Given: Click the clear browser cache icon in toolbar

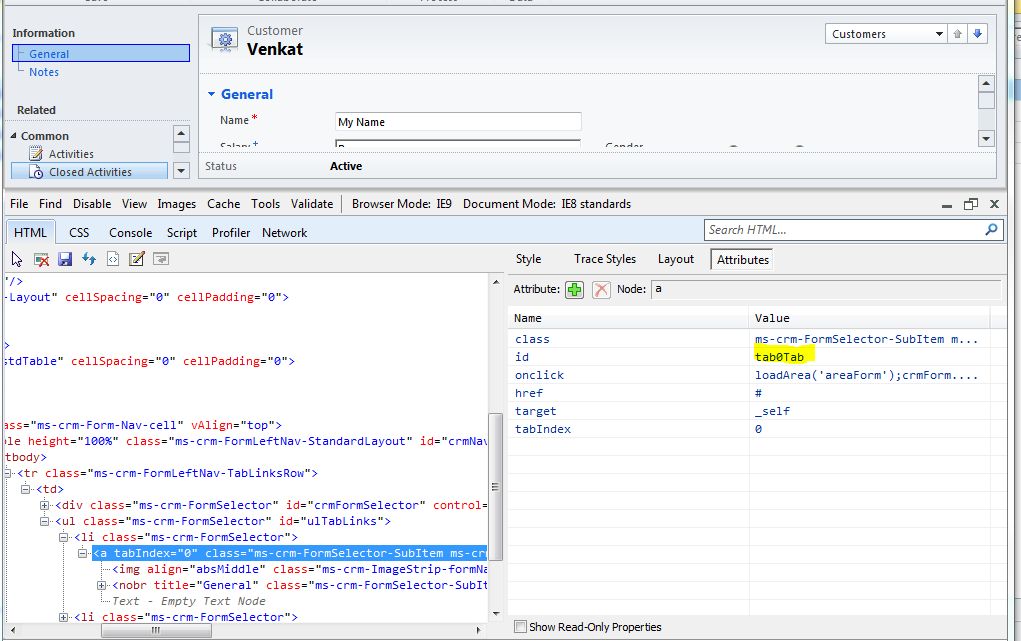Looking at the screenshot, I should point(42,259).
